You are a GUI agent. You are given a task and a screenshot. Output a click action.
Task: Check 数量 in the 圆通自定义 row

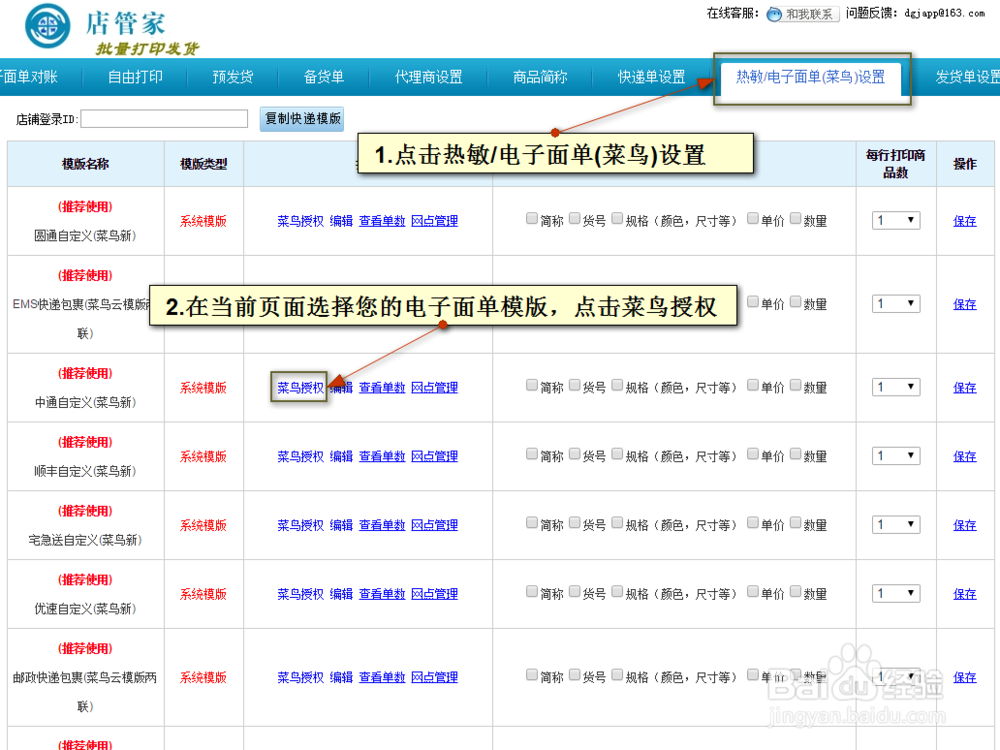[795, 219]
